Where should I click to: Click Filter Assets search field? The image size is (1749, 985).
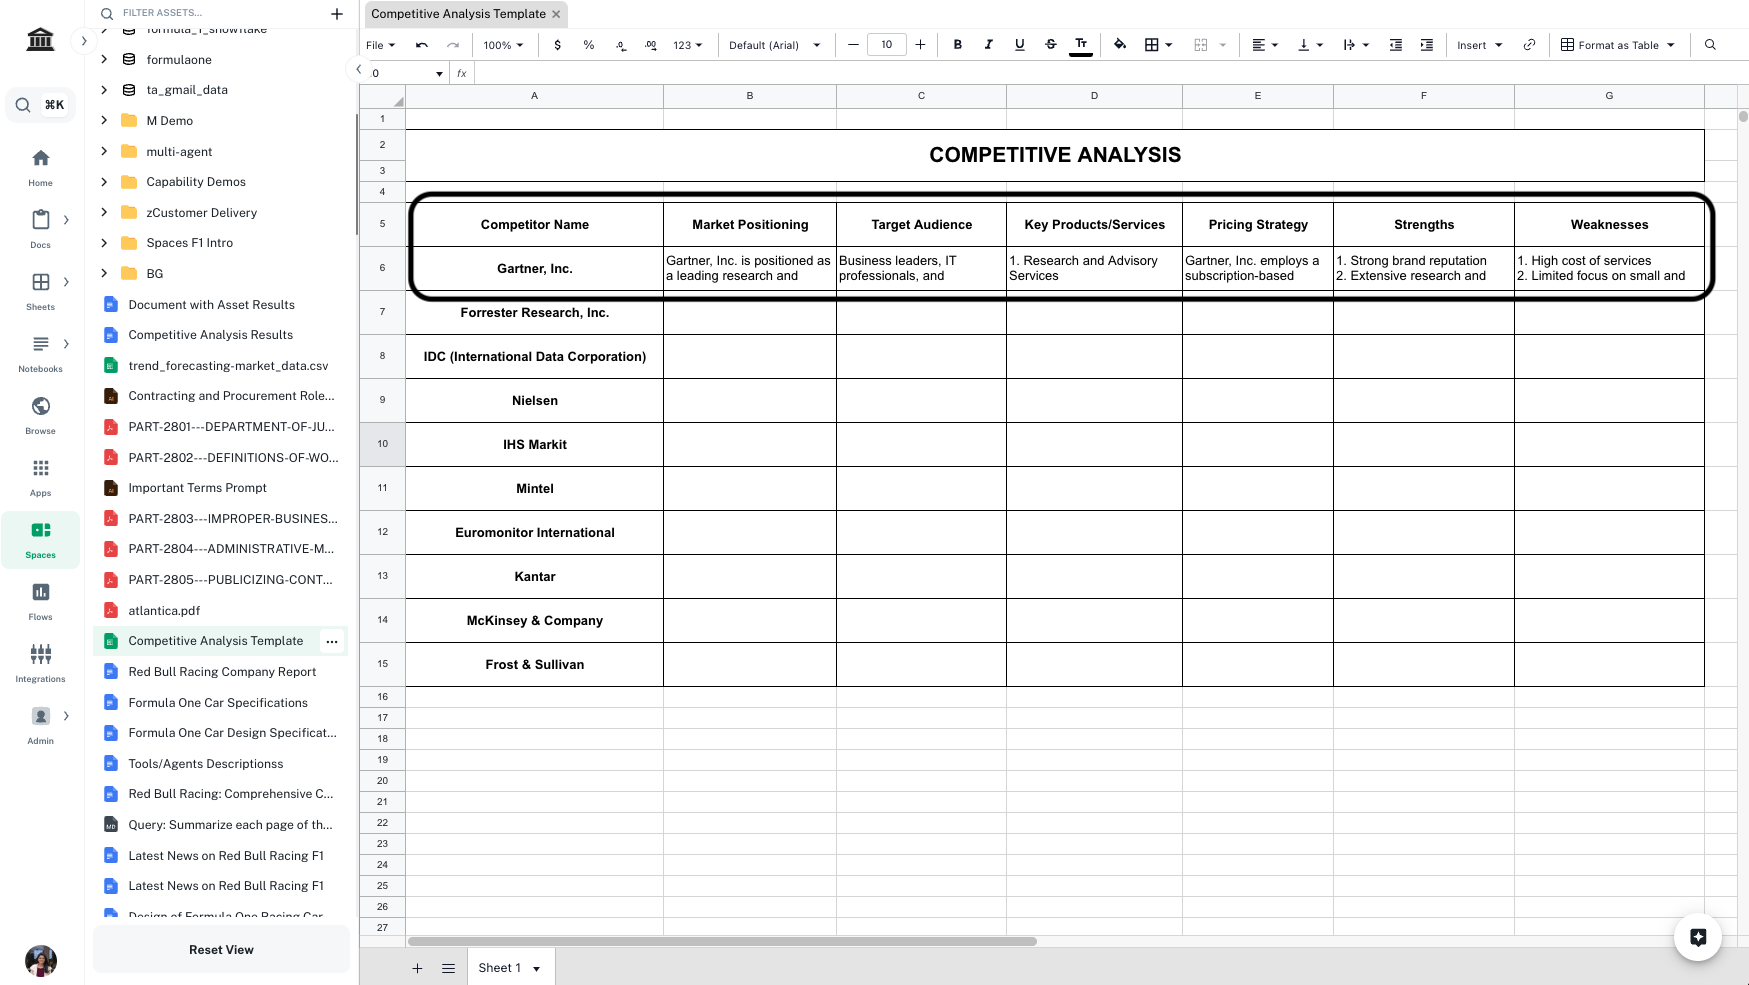(210, 13)
